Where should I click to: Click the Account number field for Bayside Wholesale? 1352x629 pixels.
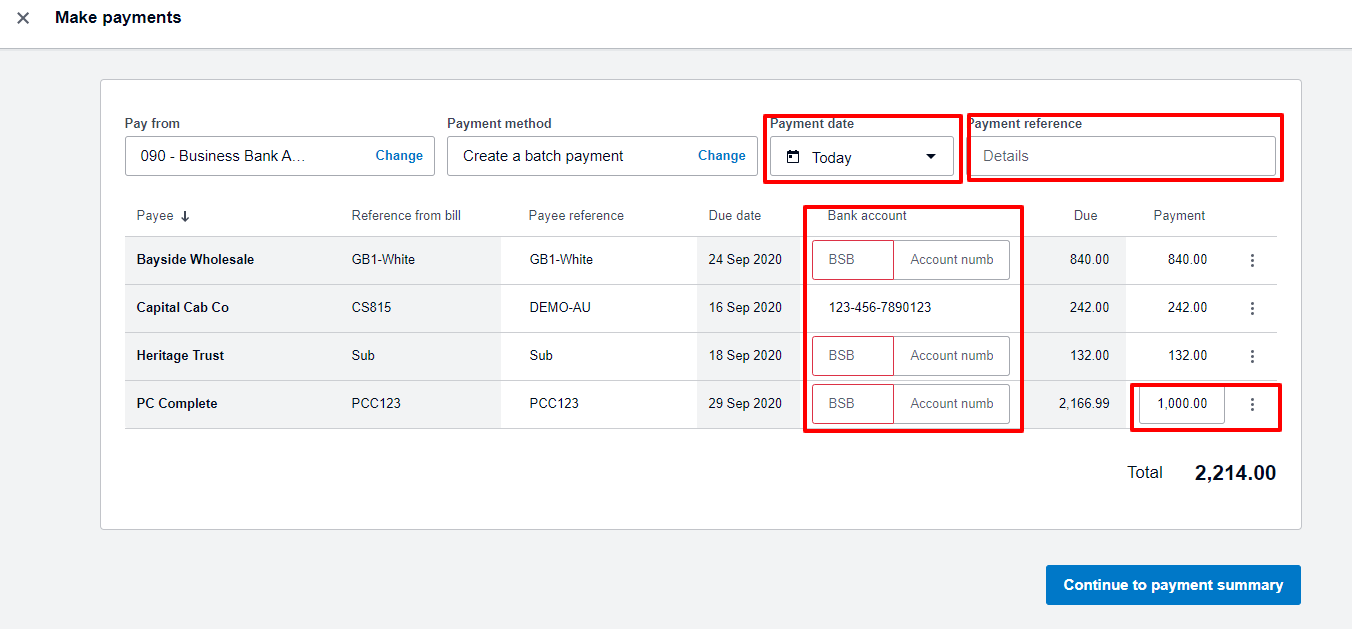pyautogui.click(x=951, y=259)
